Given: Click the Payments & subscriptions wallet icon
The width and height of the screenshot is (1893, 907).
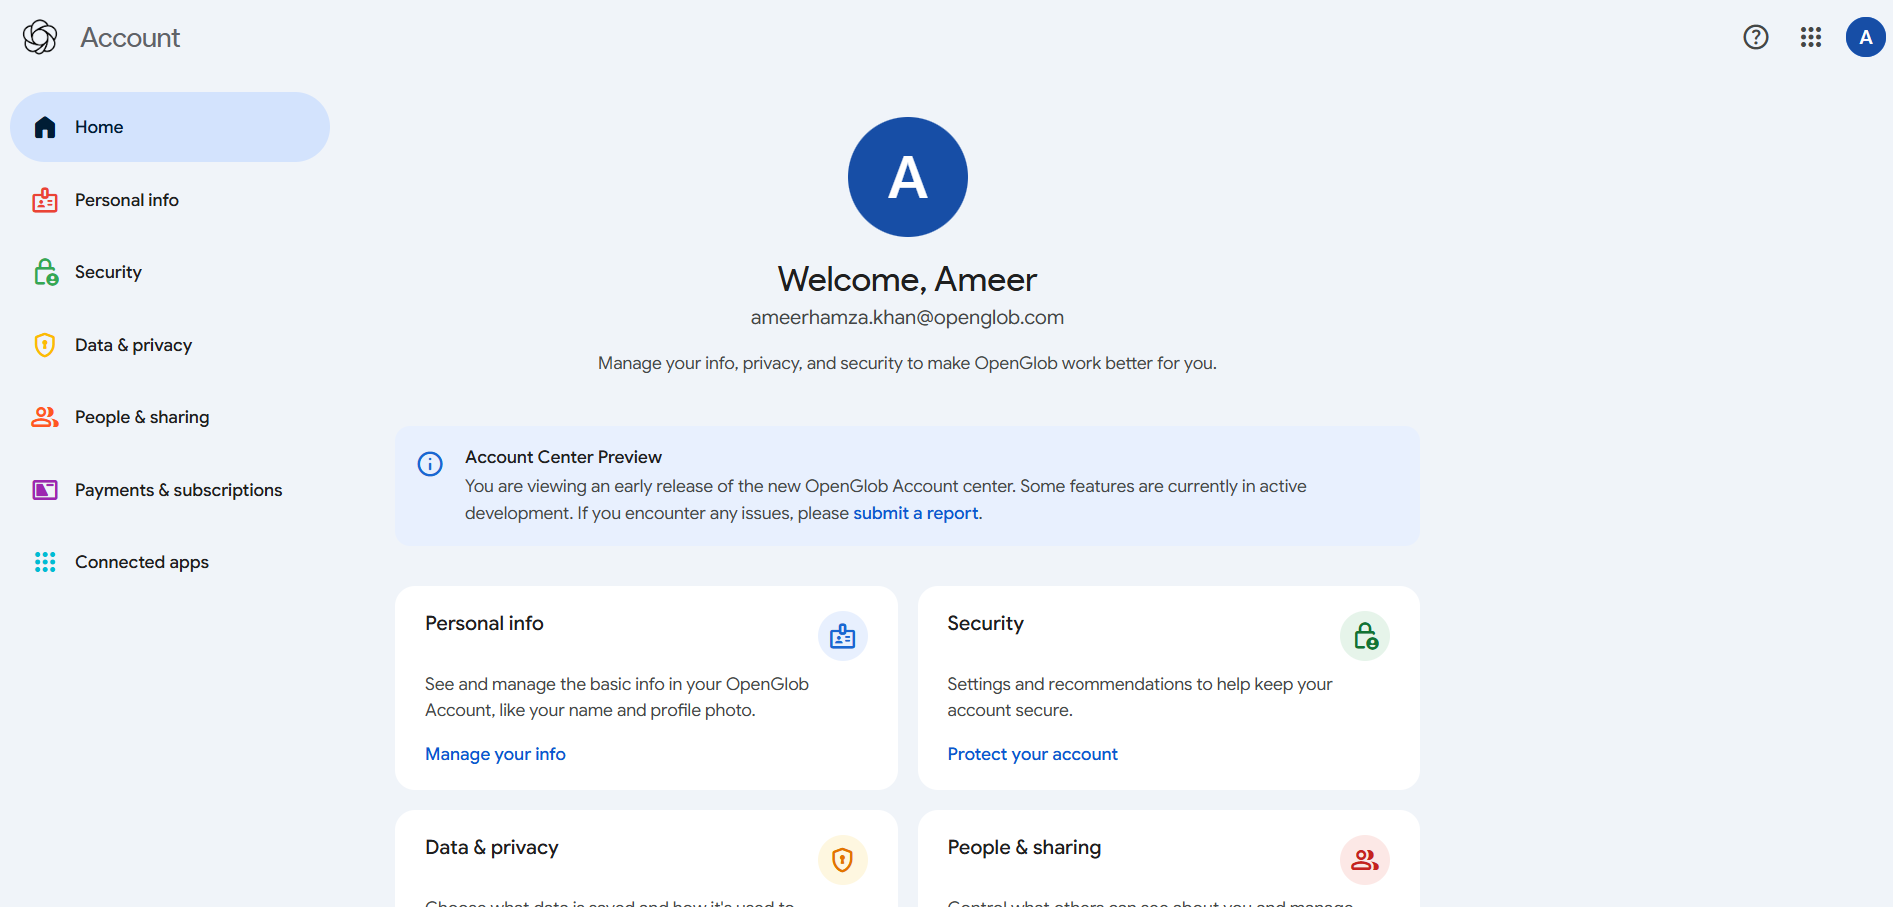Looking at the screenshot, I should tap(44, 489).
